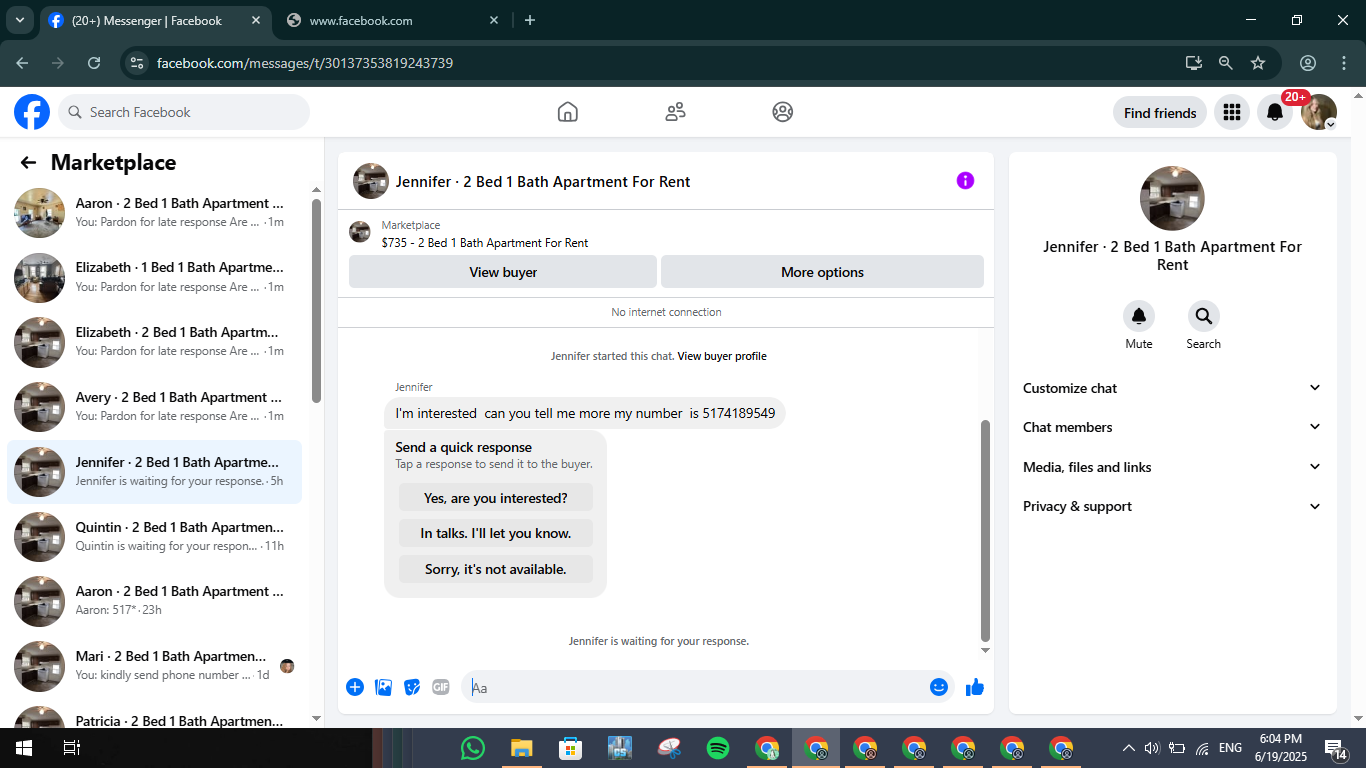Click the More options button
The height and width of the screenshot is (768, 1366).
coord(822,272)
